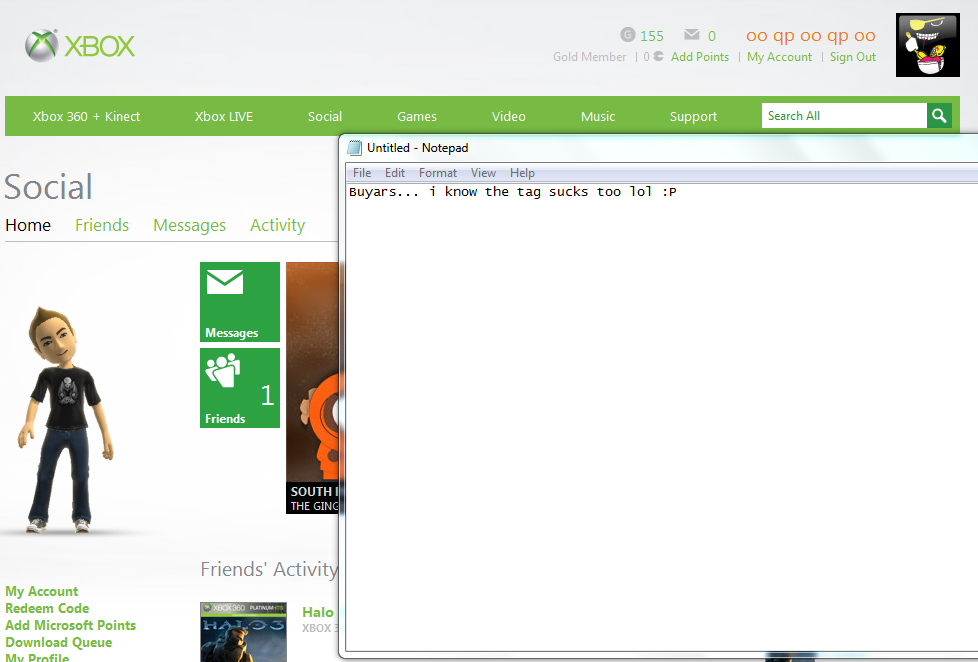Click the Social page heading
Image resolution: width=978 pixels, height=662 pixels.
(x=49, y=187)
